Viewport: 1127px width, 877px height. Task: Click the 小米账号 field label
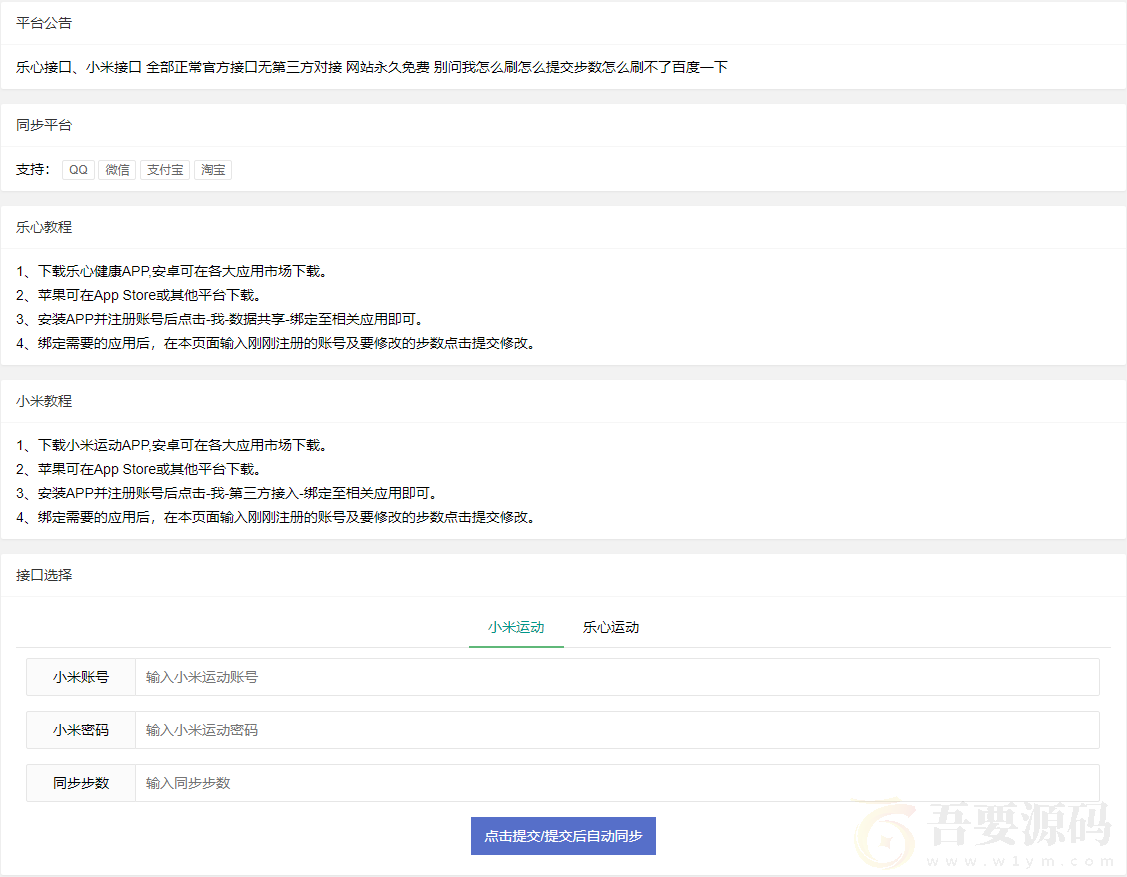click(81, 677)
